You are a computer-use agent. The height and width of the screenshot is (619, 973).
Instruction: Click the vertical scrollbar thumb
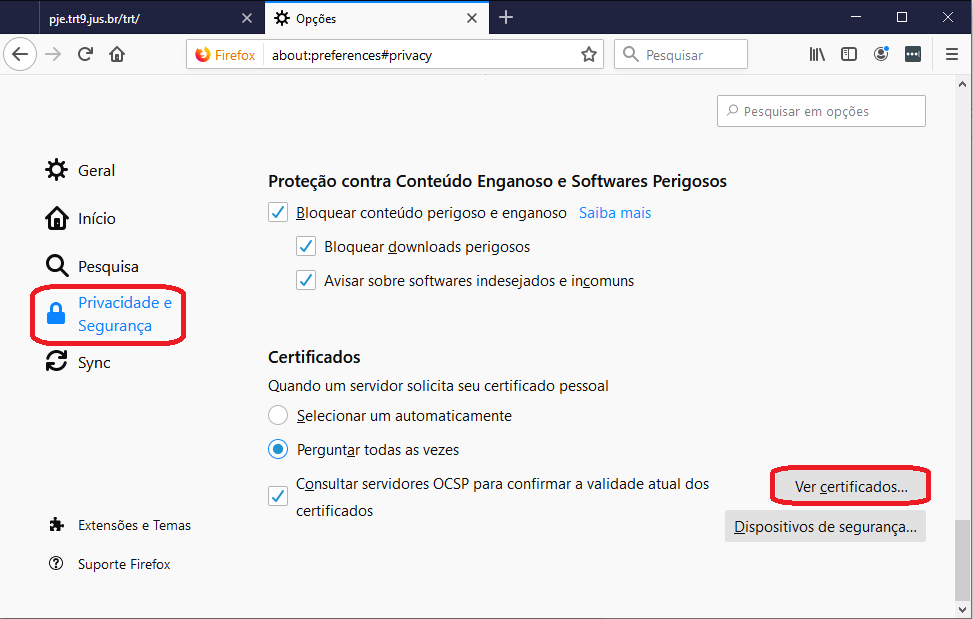pyautogui.click(x=962, y=560)
